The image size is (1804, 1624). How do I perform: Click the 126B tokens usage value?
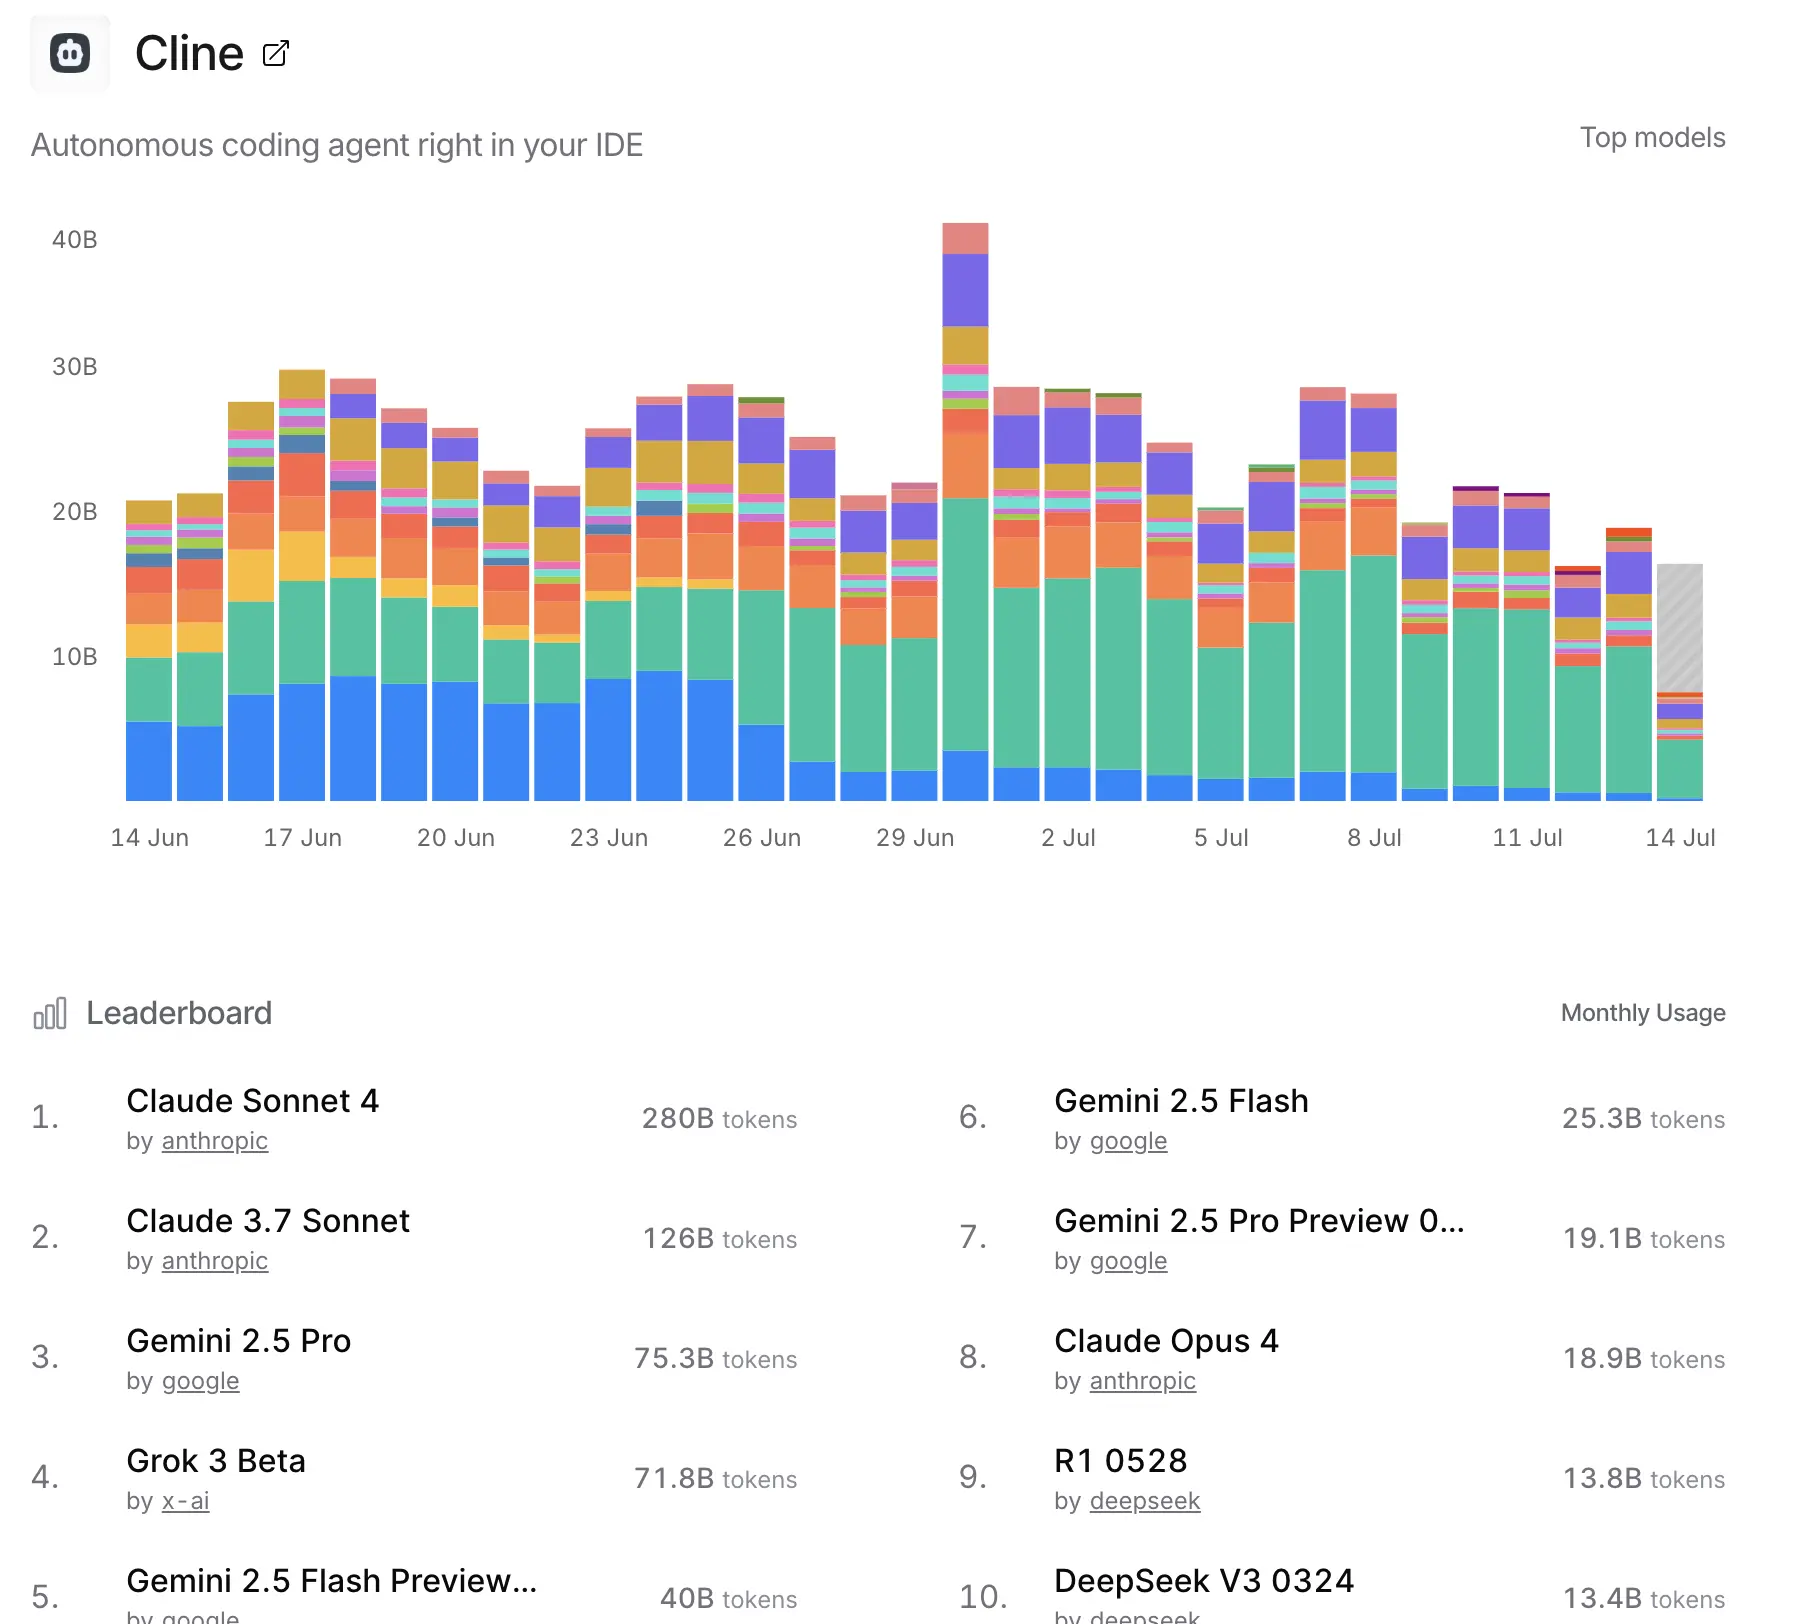720,1239
